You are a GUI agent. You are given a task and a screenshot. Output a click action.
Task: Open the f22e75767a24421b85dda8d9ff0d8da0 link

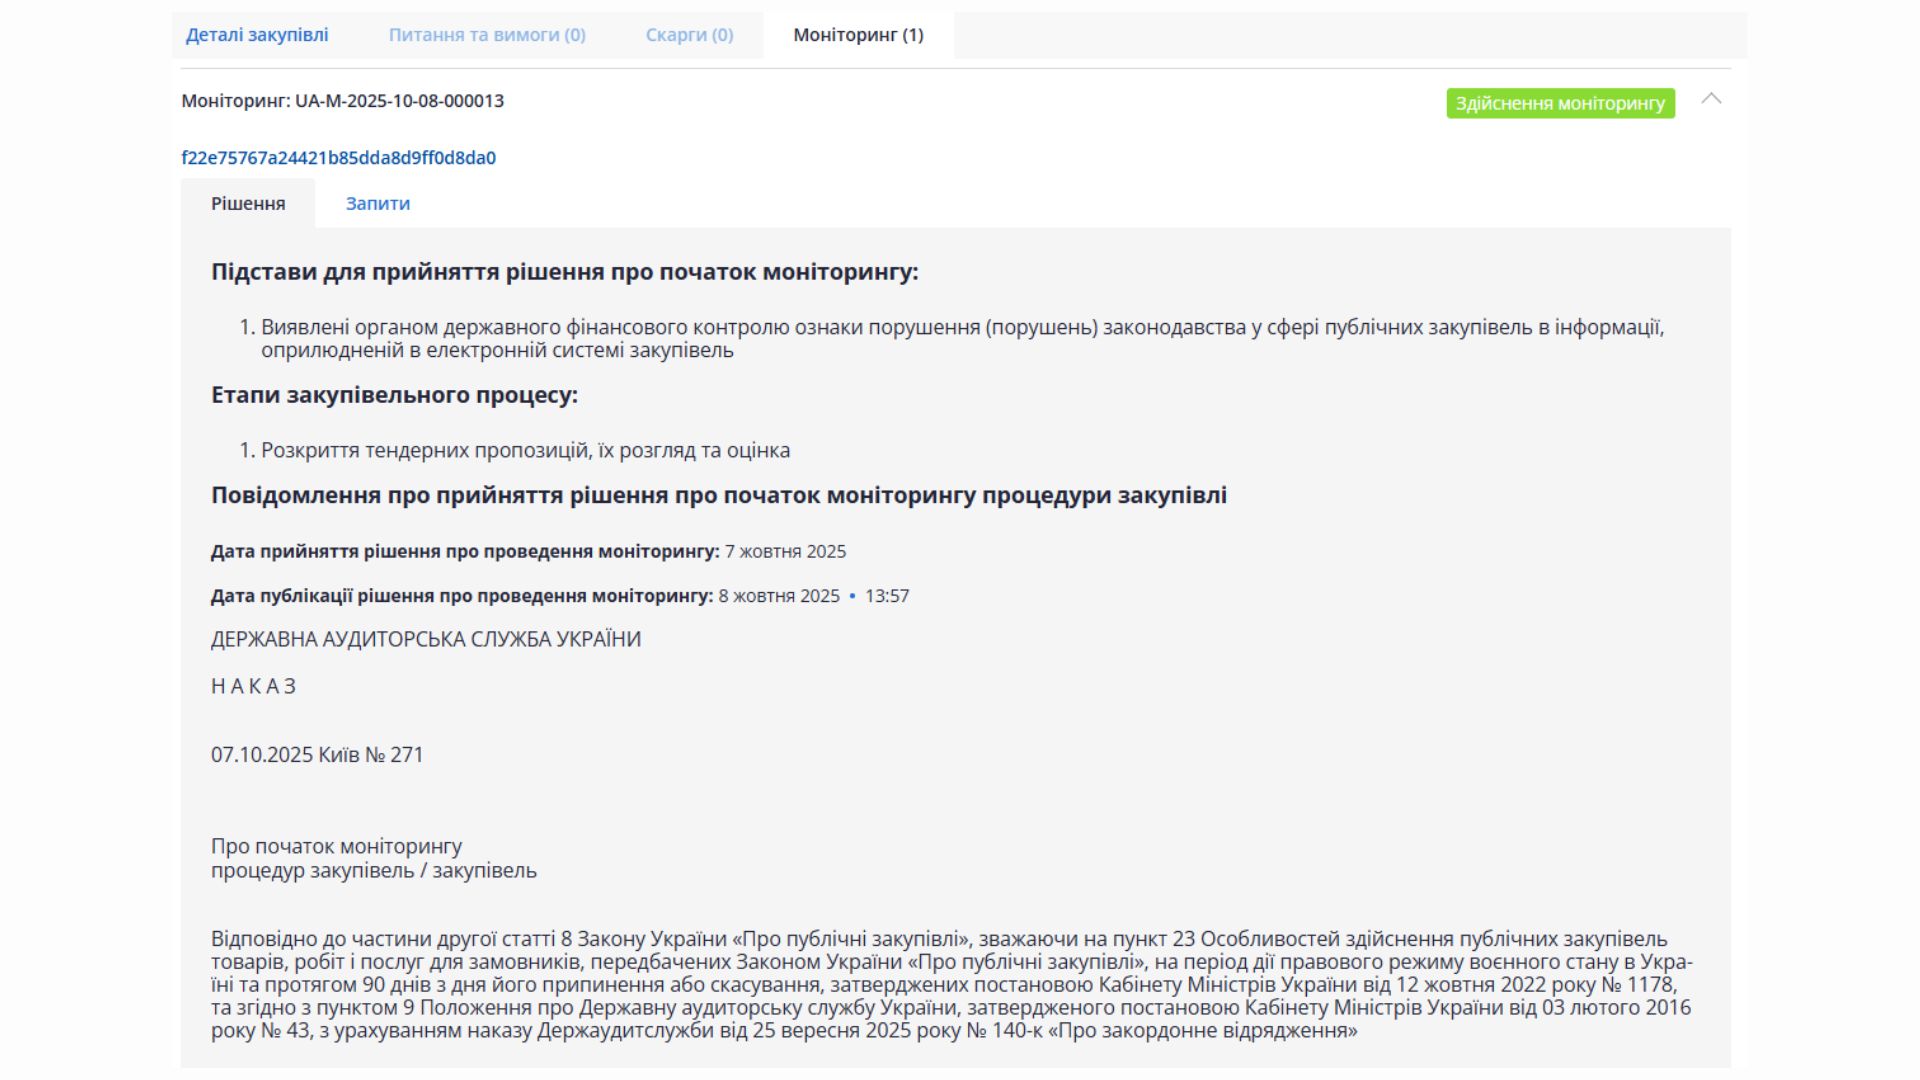point(338,158)
